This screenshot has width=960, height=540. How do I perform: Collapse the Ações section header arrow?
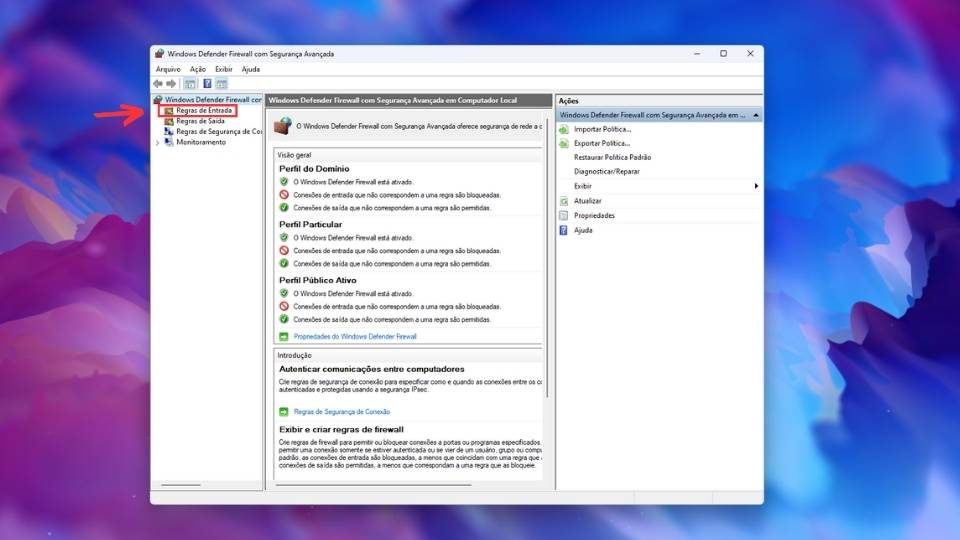(x=756, y=115)
